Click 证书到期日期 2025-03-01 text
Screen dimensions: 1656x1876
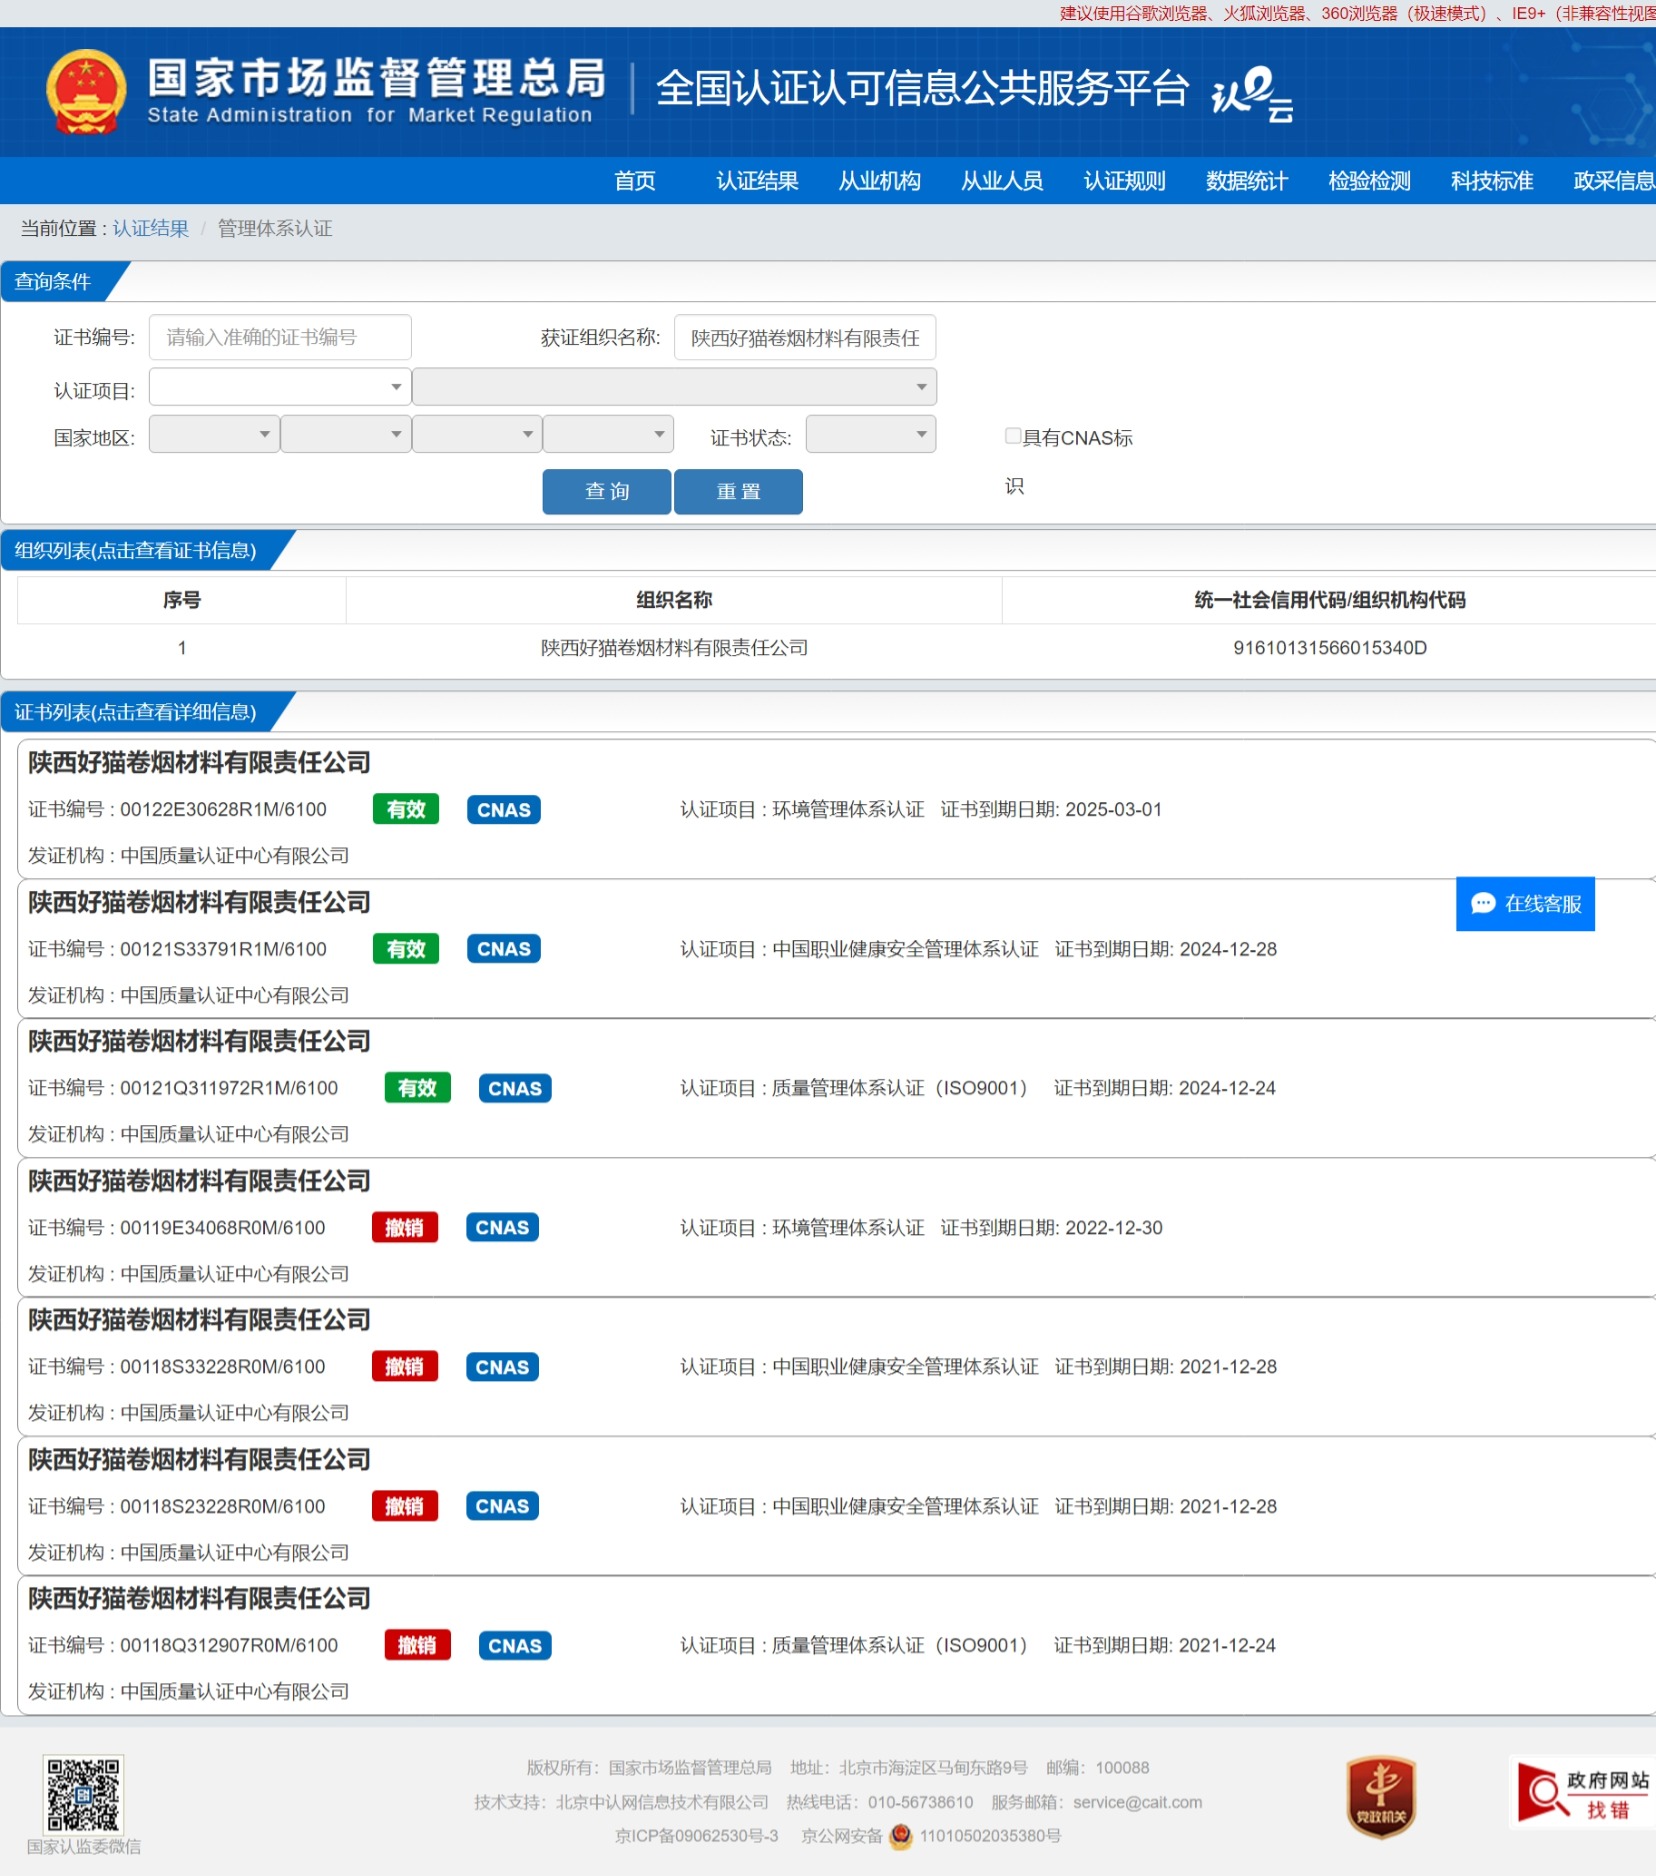(1051, 810)
